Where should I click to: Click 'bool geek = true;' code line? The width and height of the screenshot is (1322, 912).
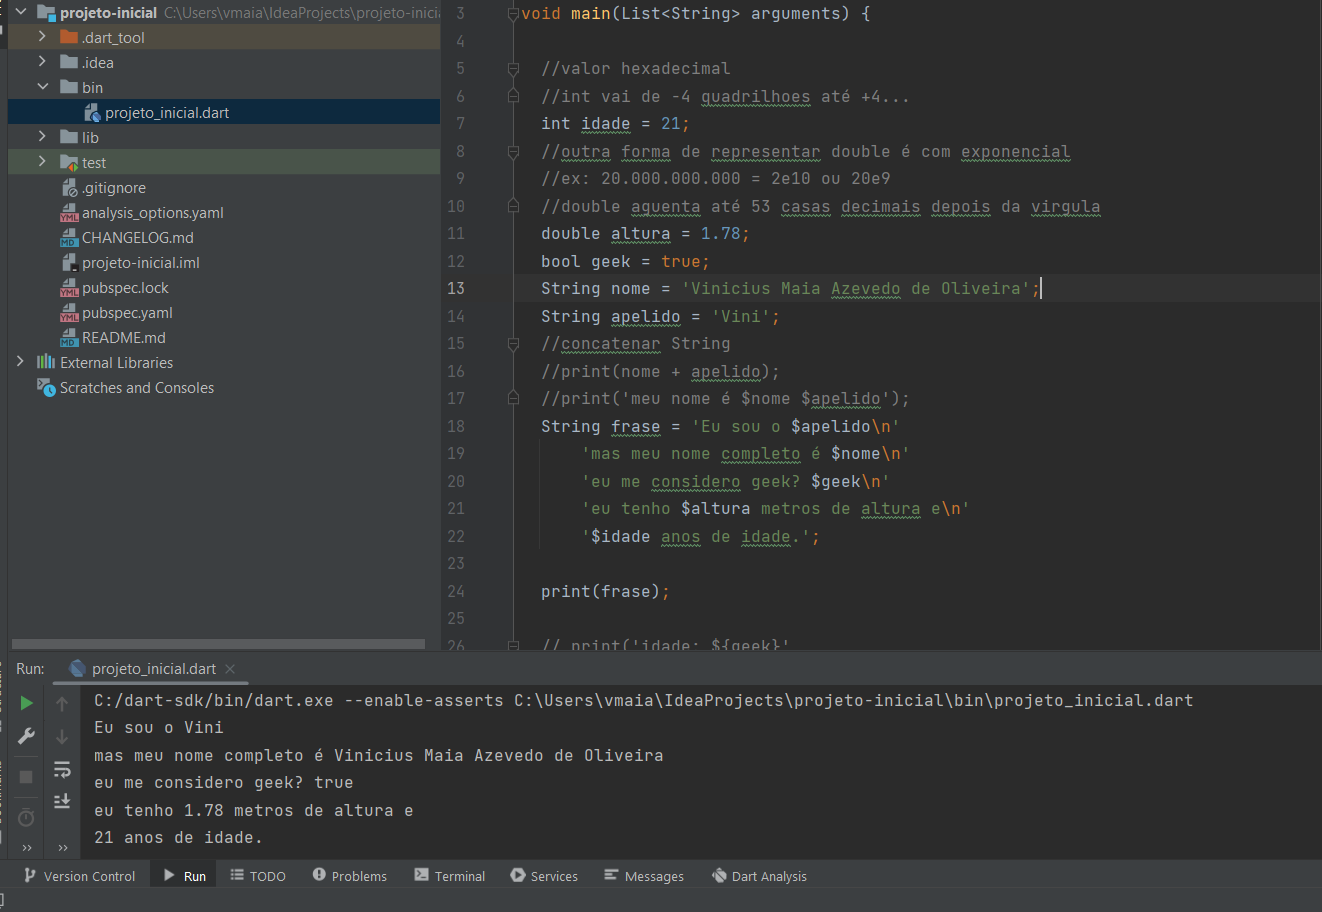(x=625, y=261)
